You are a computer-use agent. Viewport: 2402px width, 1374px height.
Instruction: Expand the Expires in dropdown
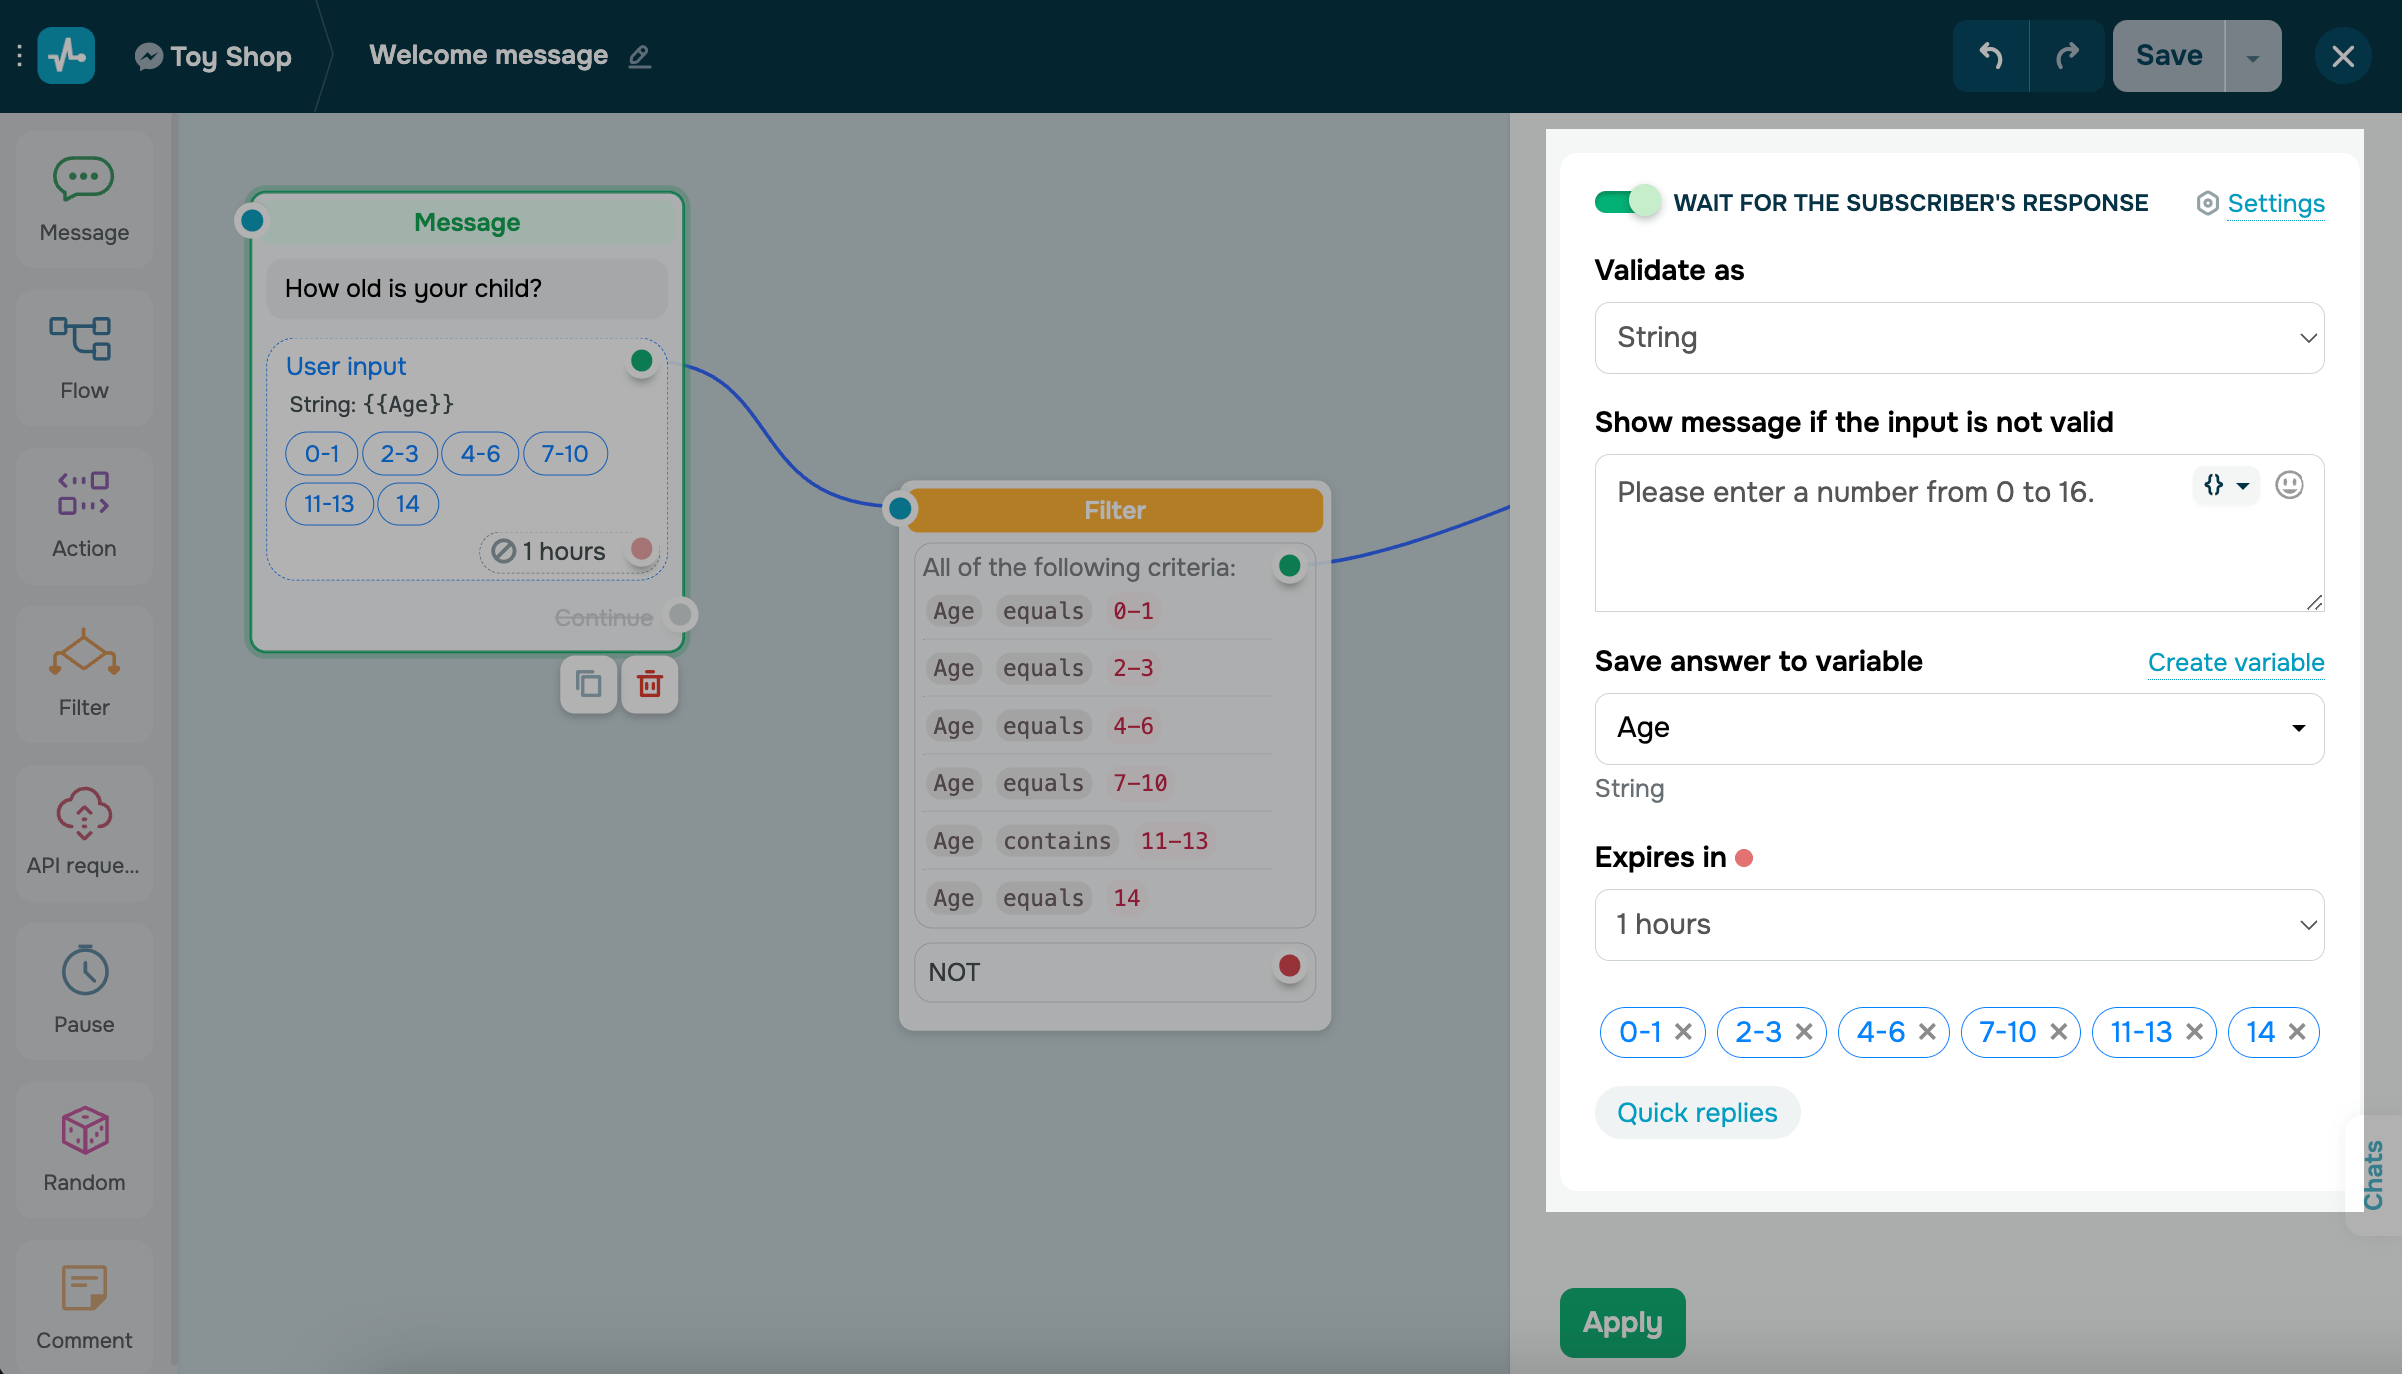tap(1958, 924)
